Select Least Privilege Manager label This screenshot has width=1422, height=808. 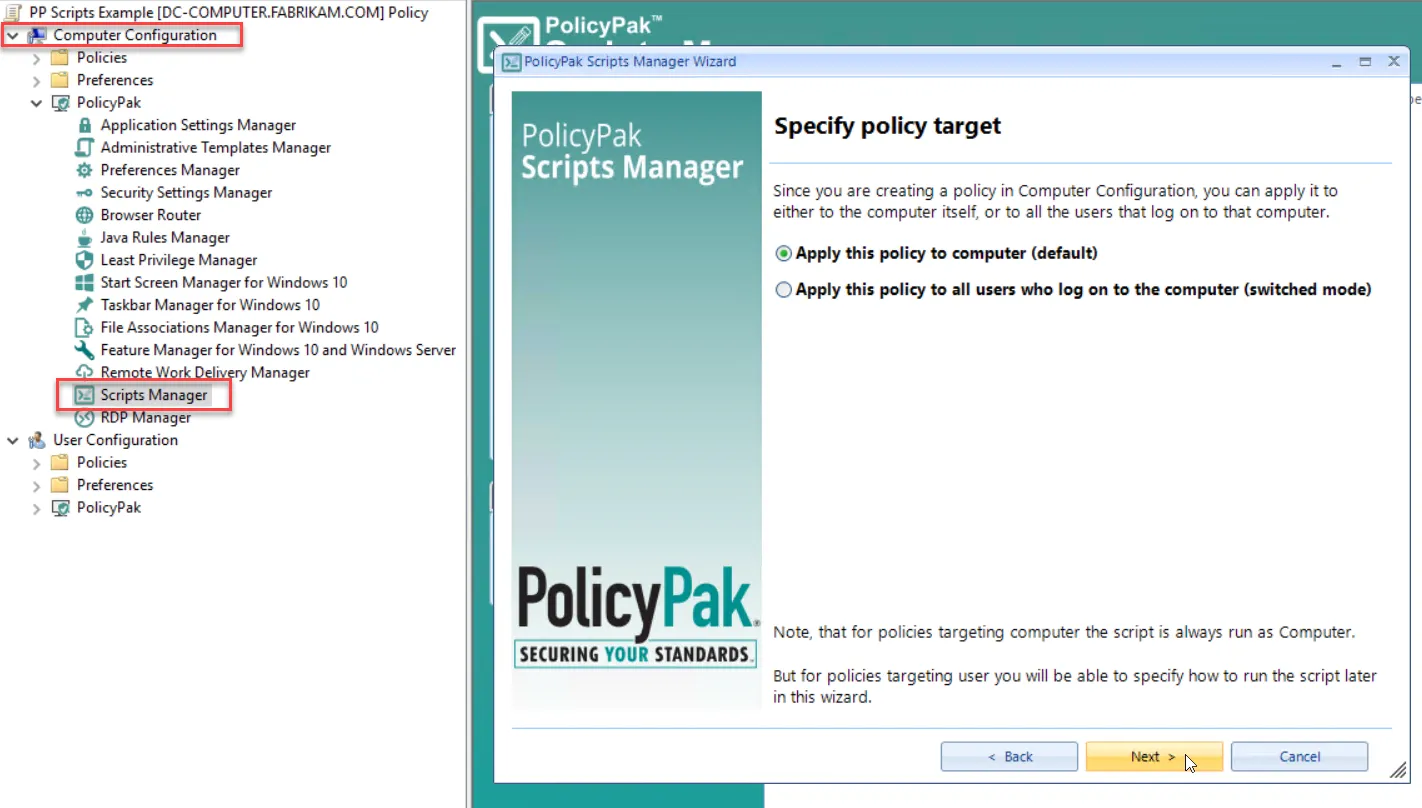[x=179, y=260]
